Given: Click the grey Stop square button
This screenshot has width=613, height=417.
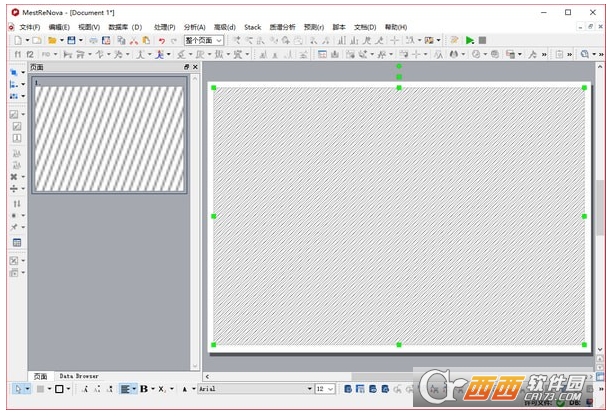Looking at the screenshot, I should tap(482, 40).
